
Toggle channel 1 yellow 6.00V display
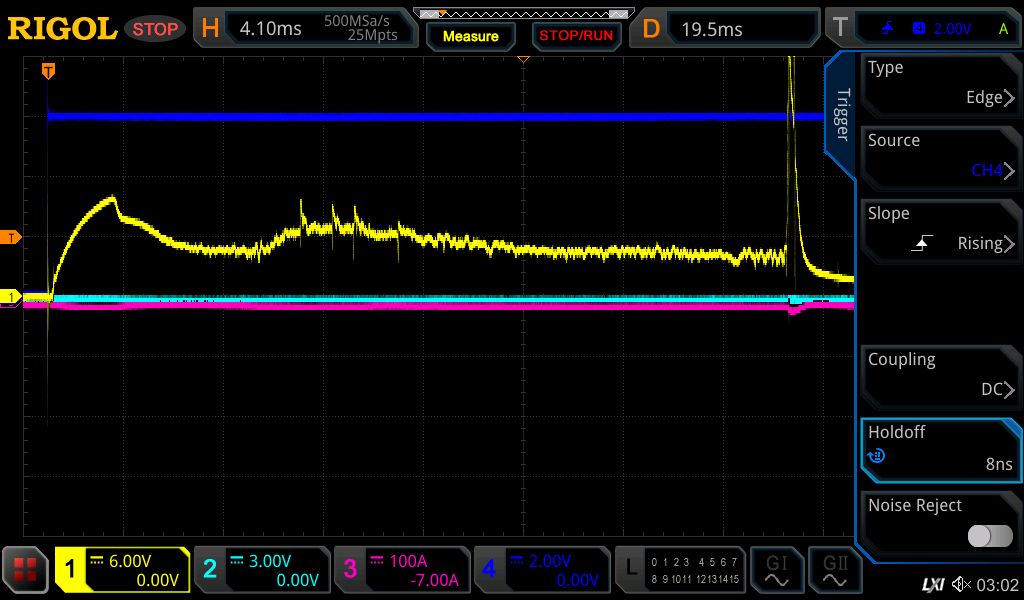click(122, 570)
